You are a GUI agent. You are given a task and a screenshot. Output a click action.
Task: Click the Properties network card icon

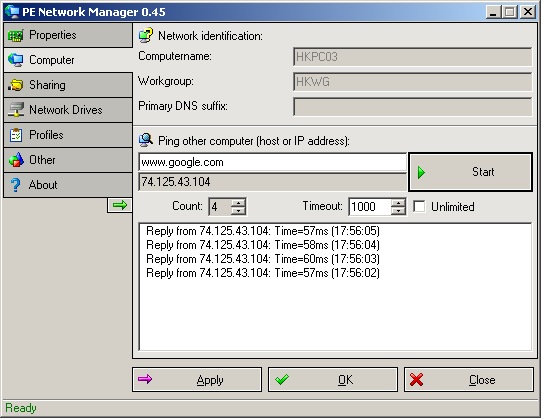16,36
